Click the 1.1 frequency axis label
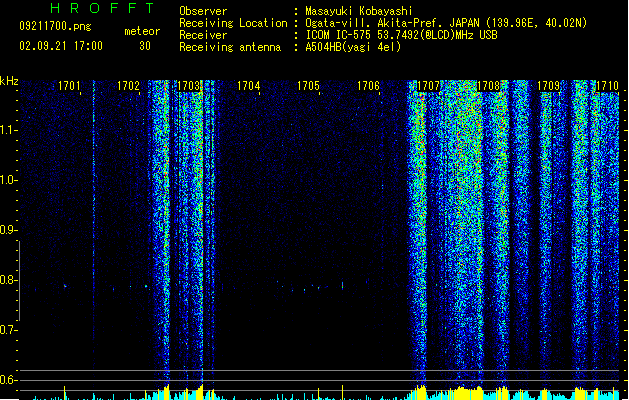 pos(8,130)
